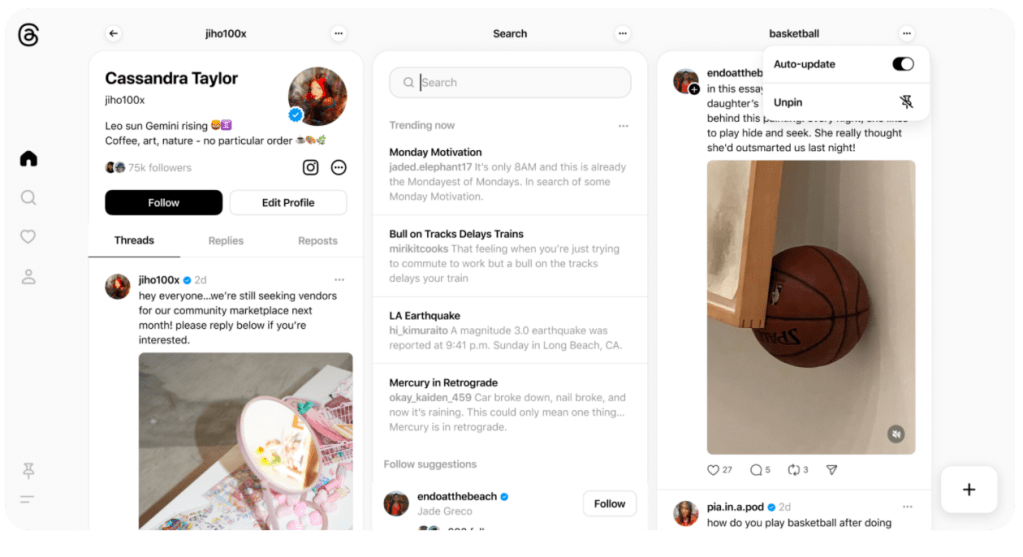The height and width of the screenshot is (557, 1023).
Task: Focus the Search input field
Action: [510, 83]
